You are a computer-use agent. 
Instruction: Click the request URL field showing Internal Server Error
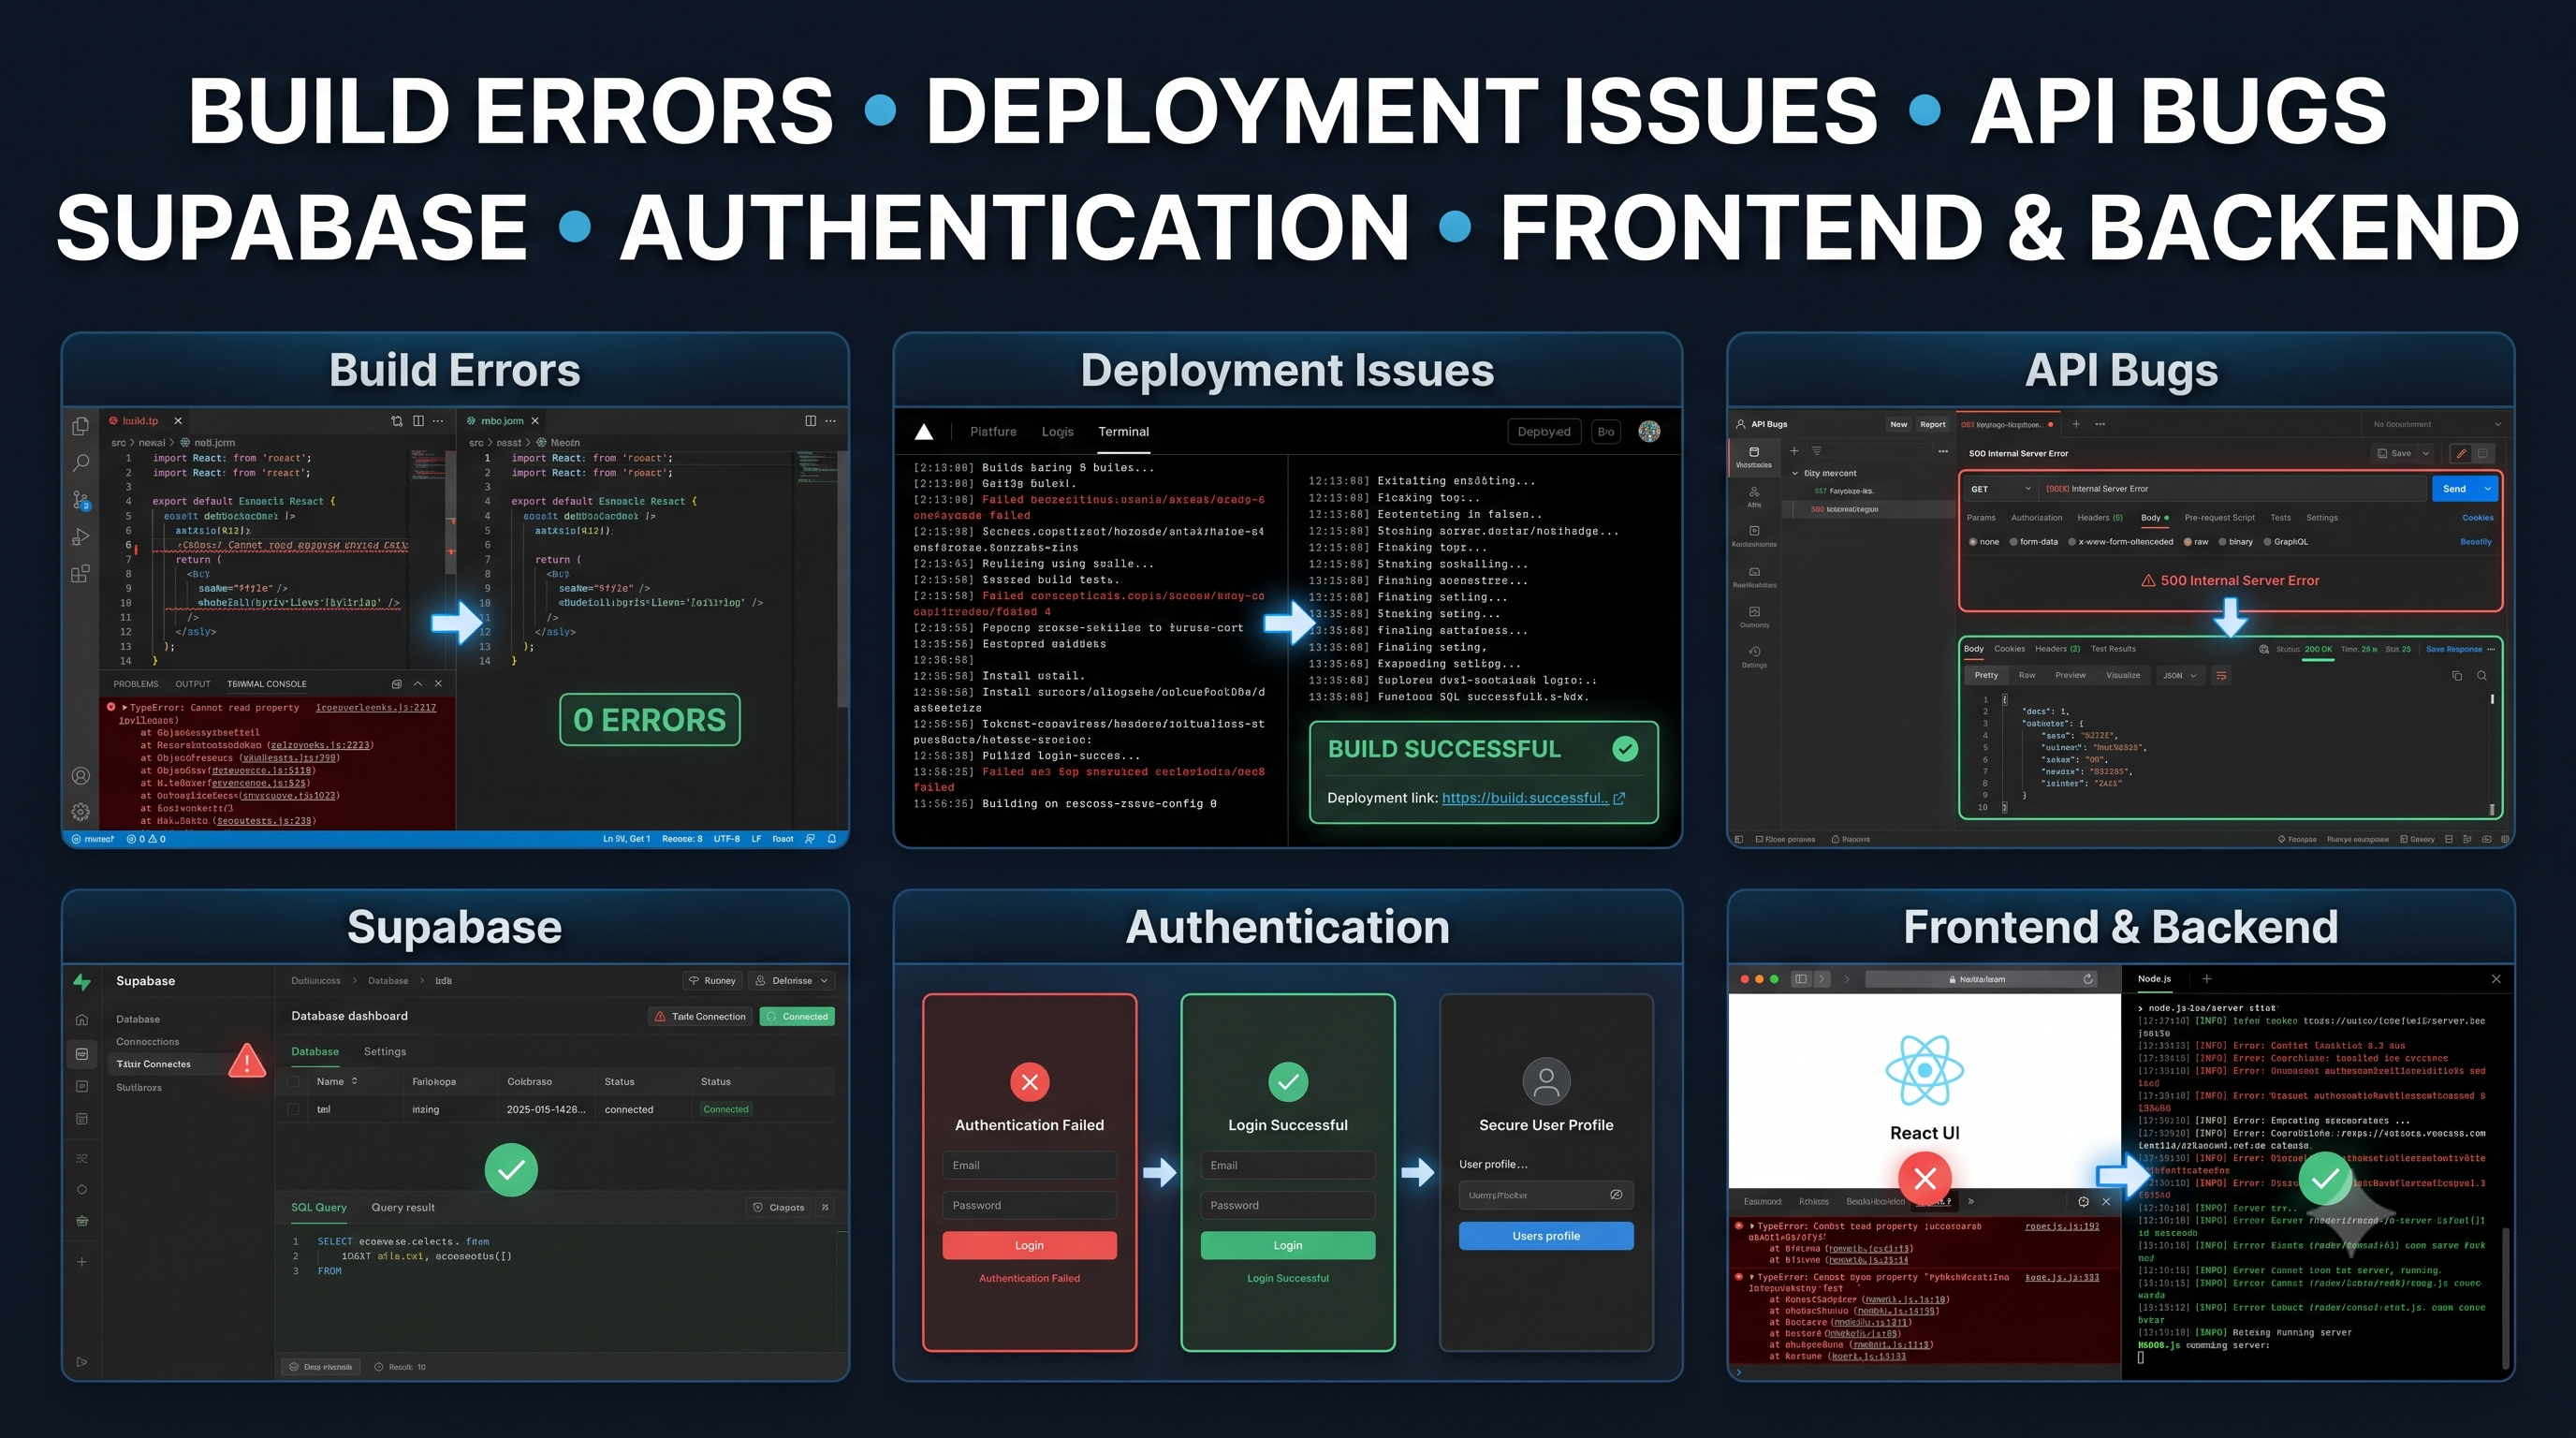click(x=2232, y=489)
